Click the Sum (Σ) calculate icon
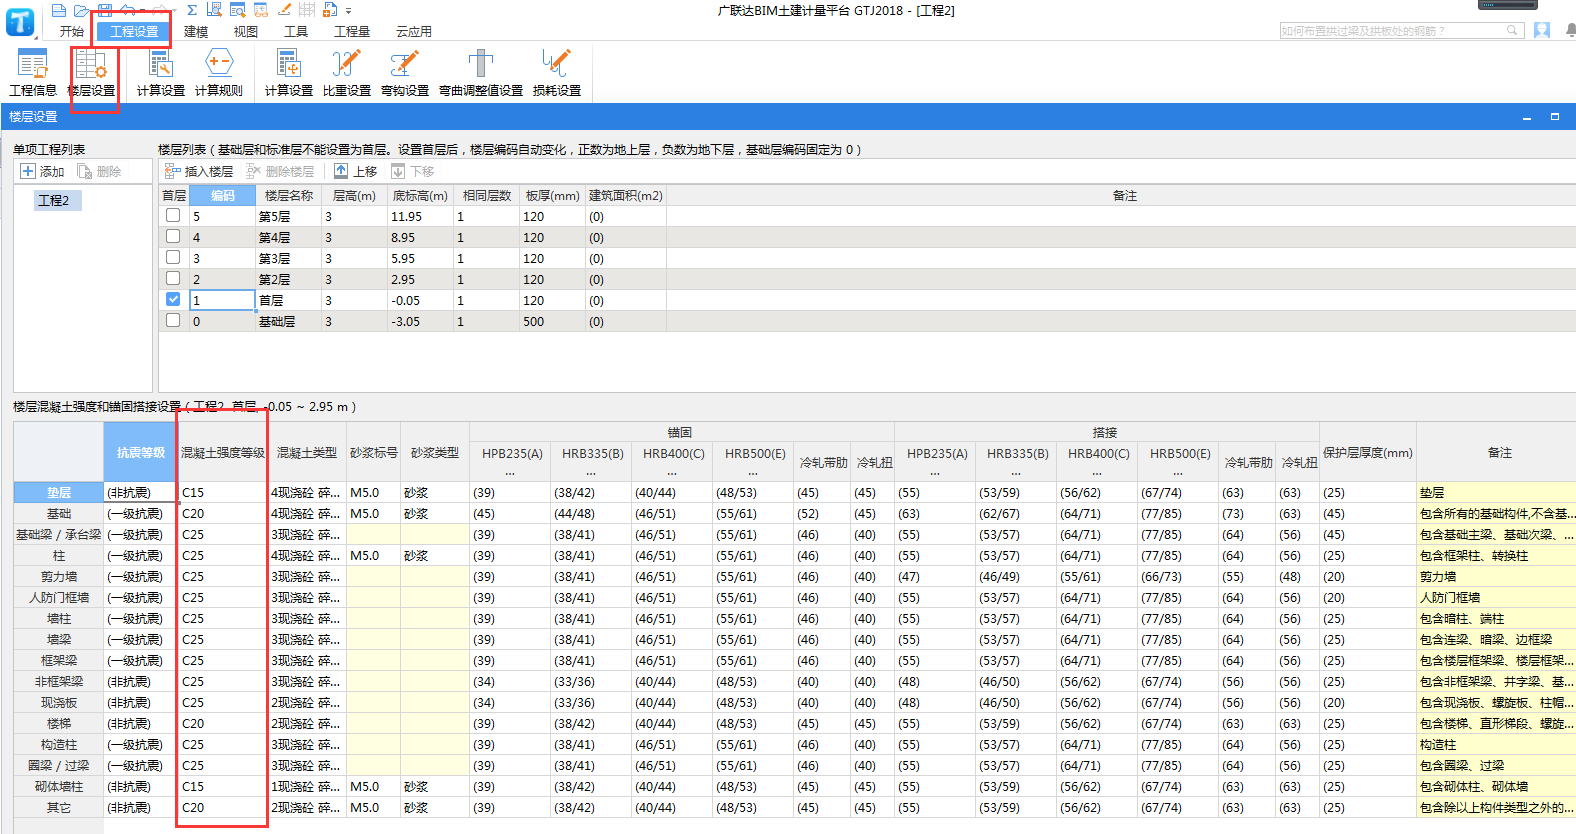 pos(192,10)
